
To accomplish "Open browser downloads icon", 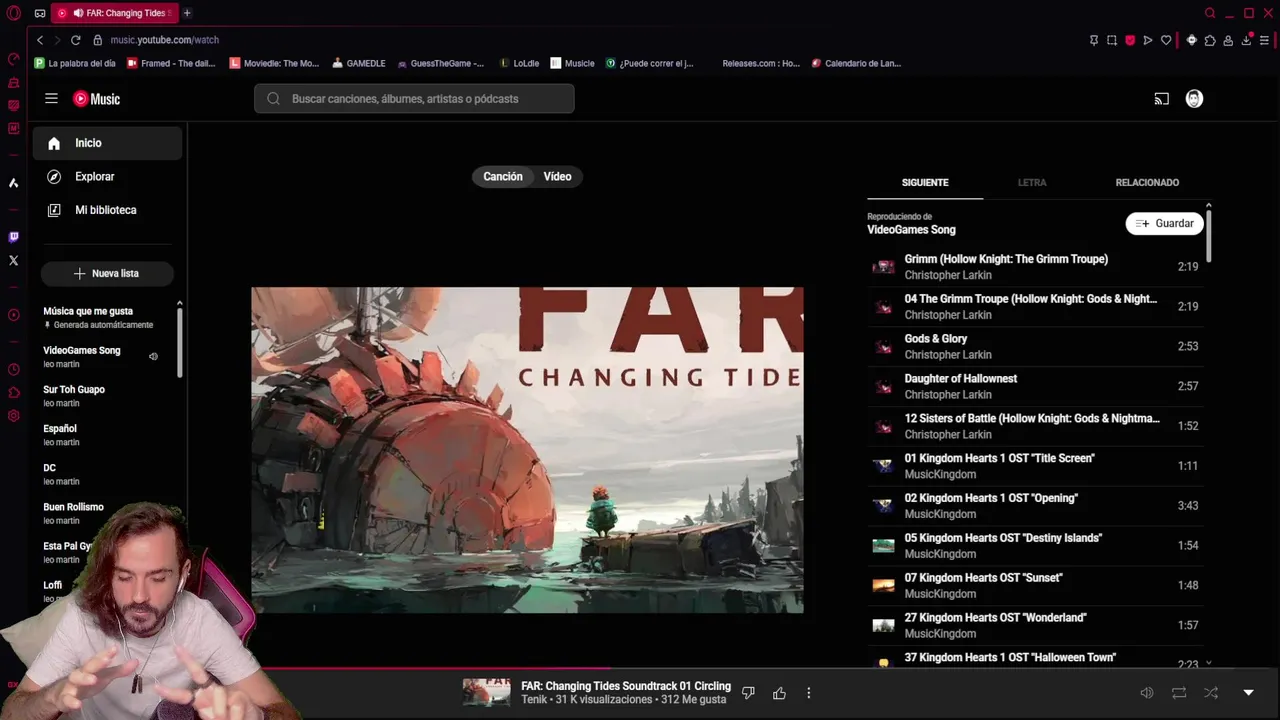I will pos(1247,40).
